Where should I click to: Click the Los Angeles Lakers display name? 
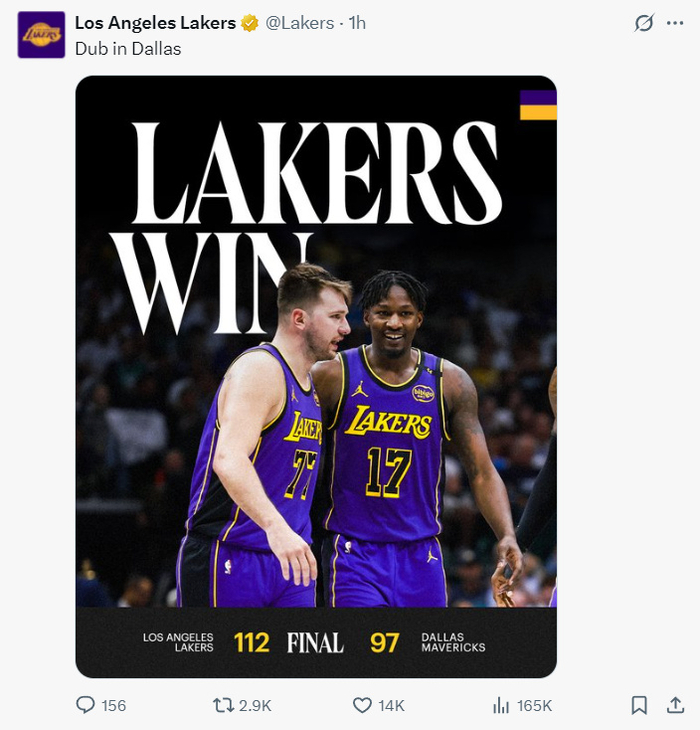point(155,23)
